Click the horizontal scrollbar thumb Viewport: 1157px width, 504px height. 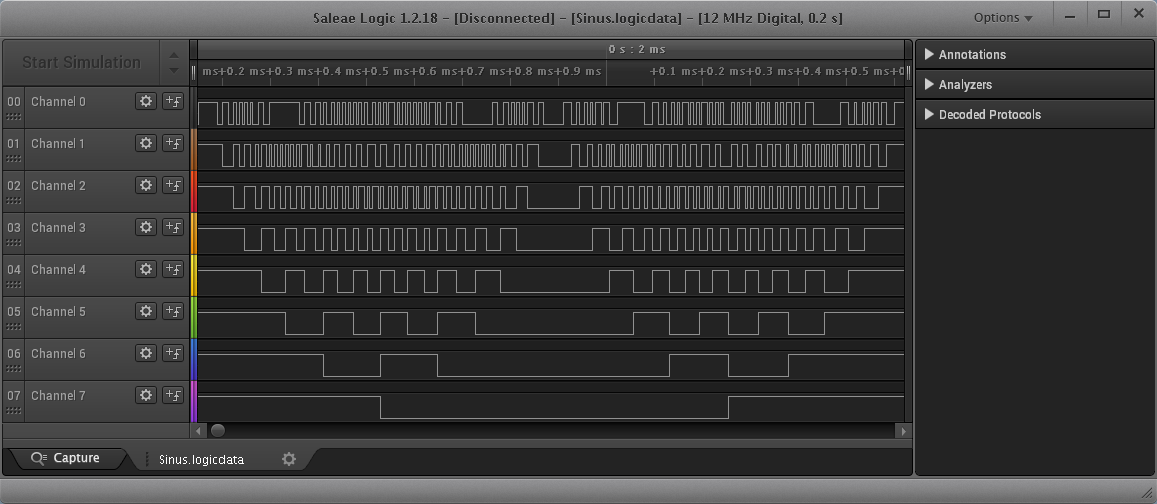(x=218, y=430)
